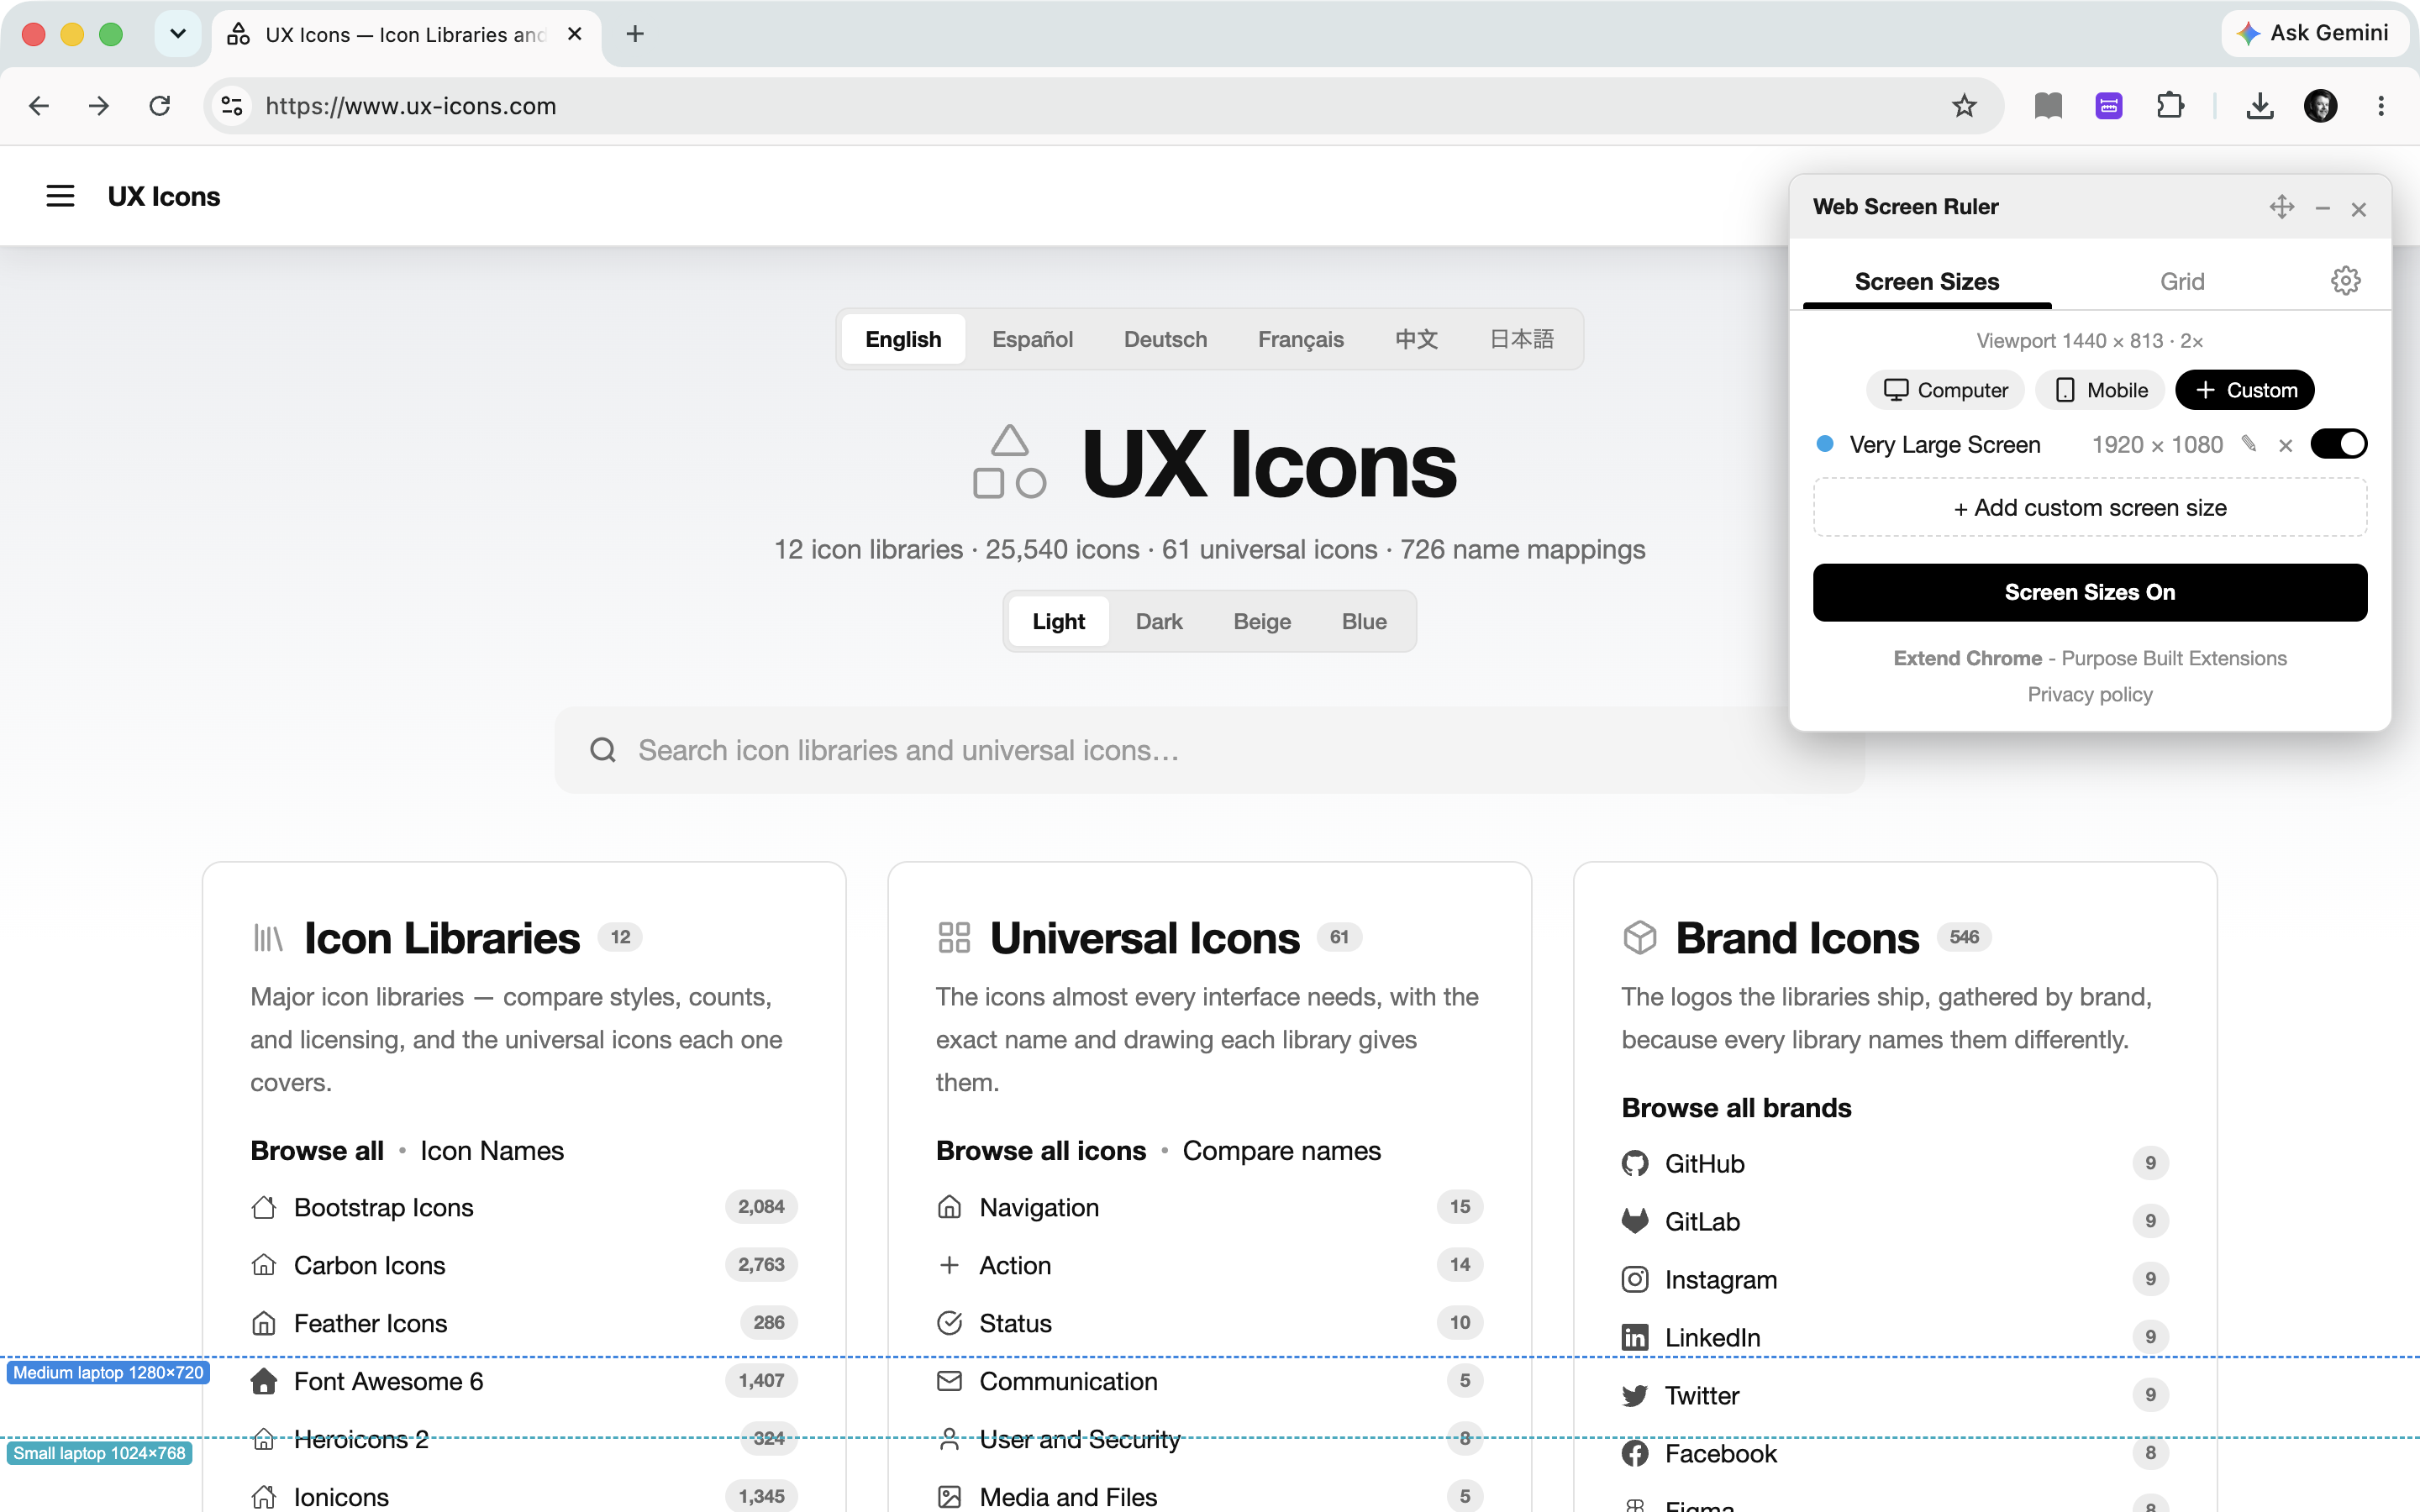Image resolution: width=2420 pixels, height=1512 pixels.
Task: Remove the Very Large Screen entry
Action: pyautogui.click(x=2285, y=445)
